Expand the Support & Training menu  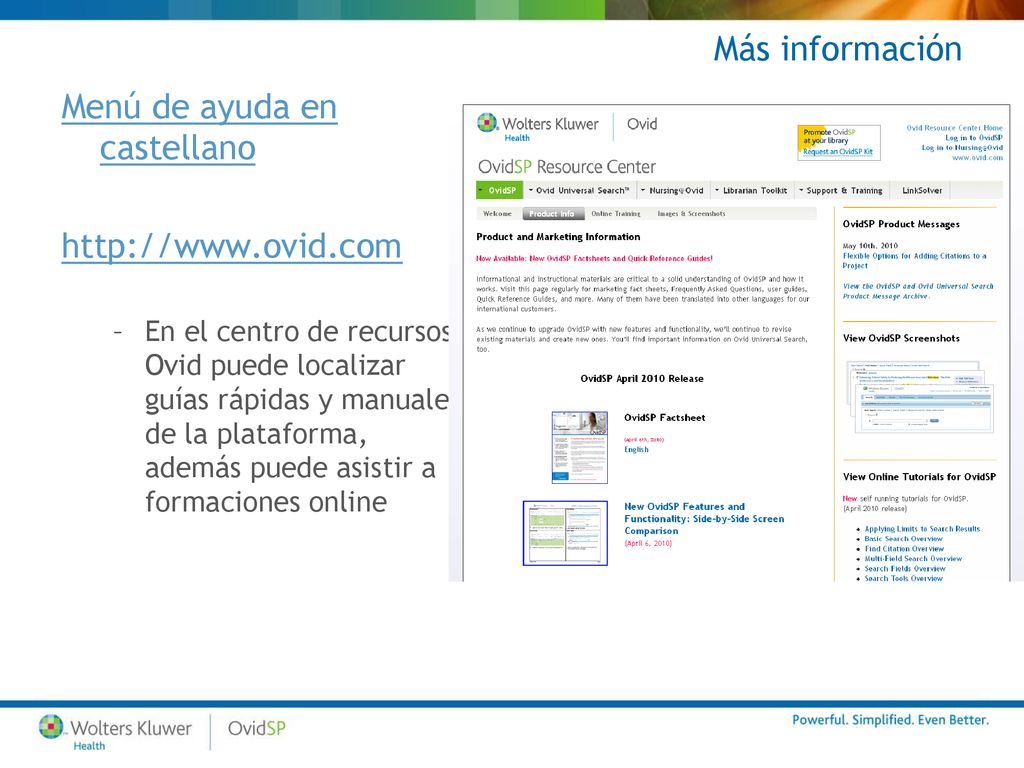tap(840, 190)
